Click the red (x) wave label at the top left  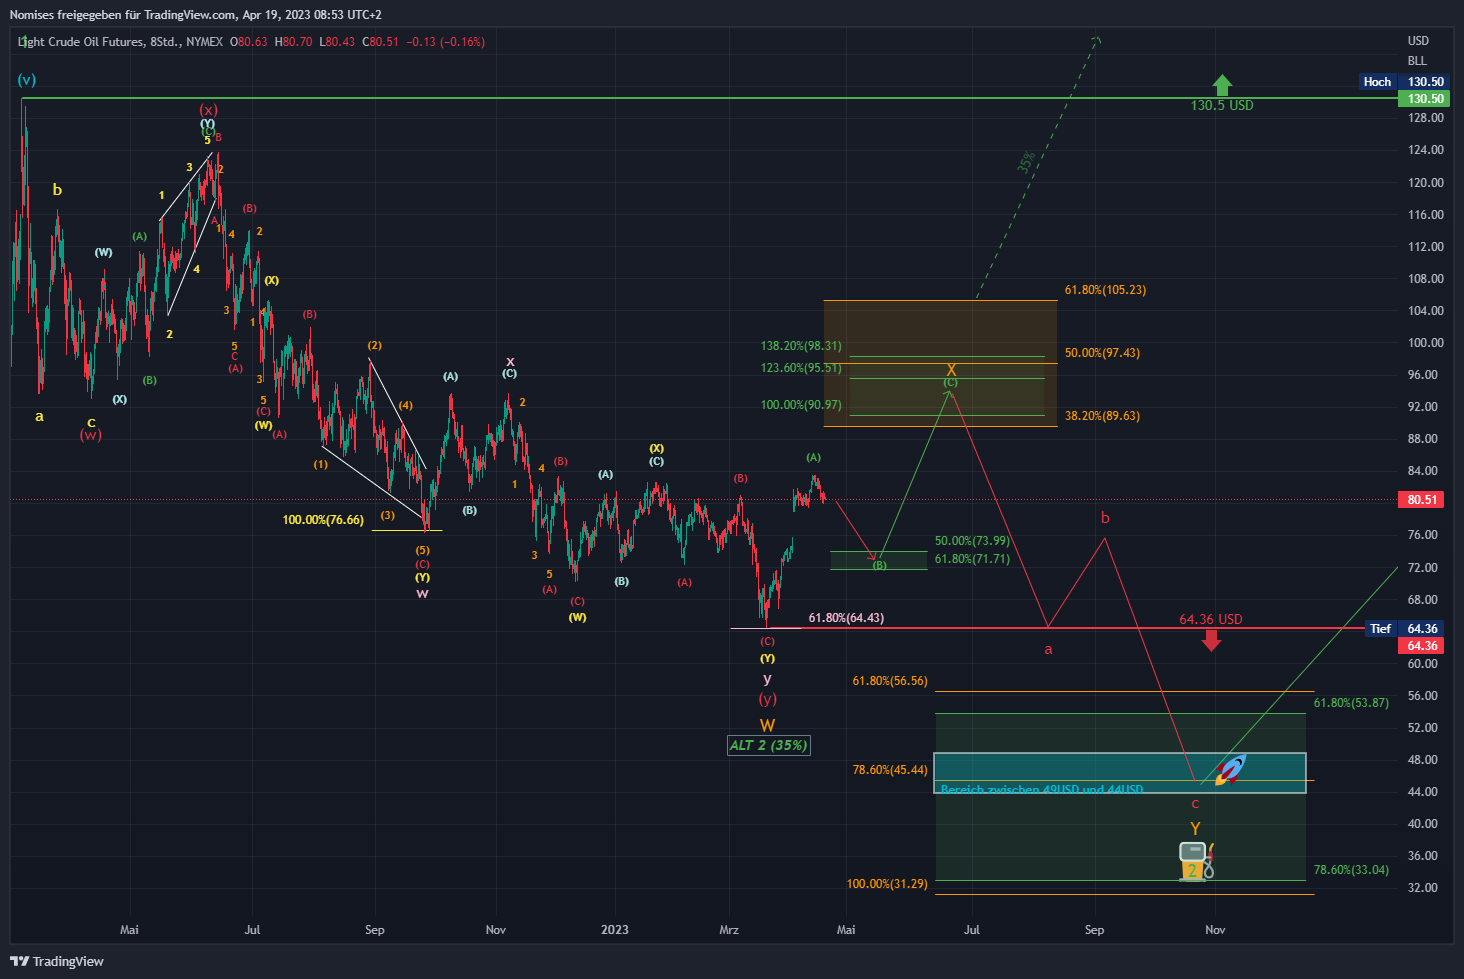(x=208, y=110)
